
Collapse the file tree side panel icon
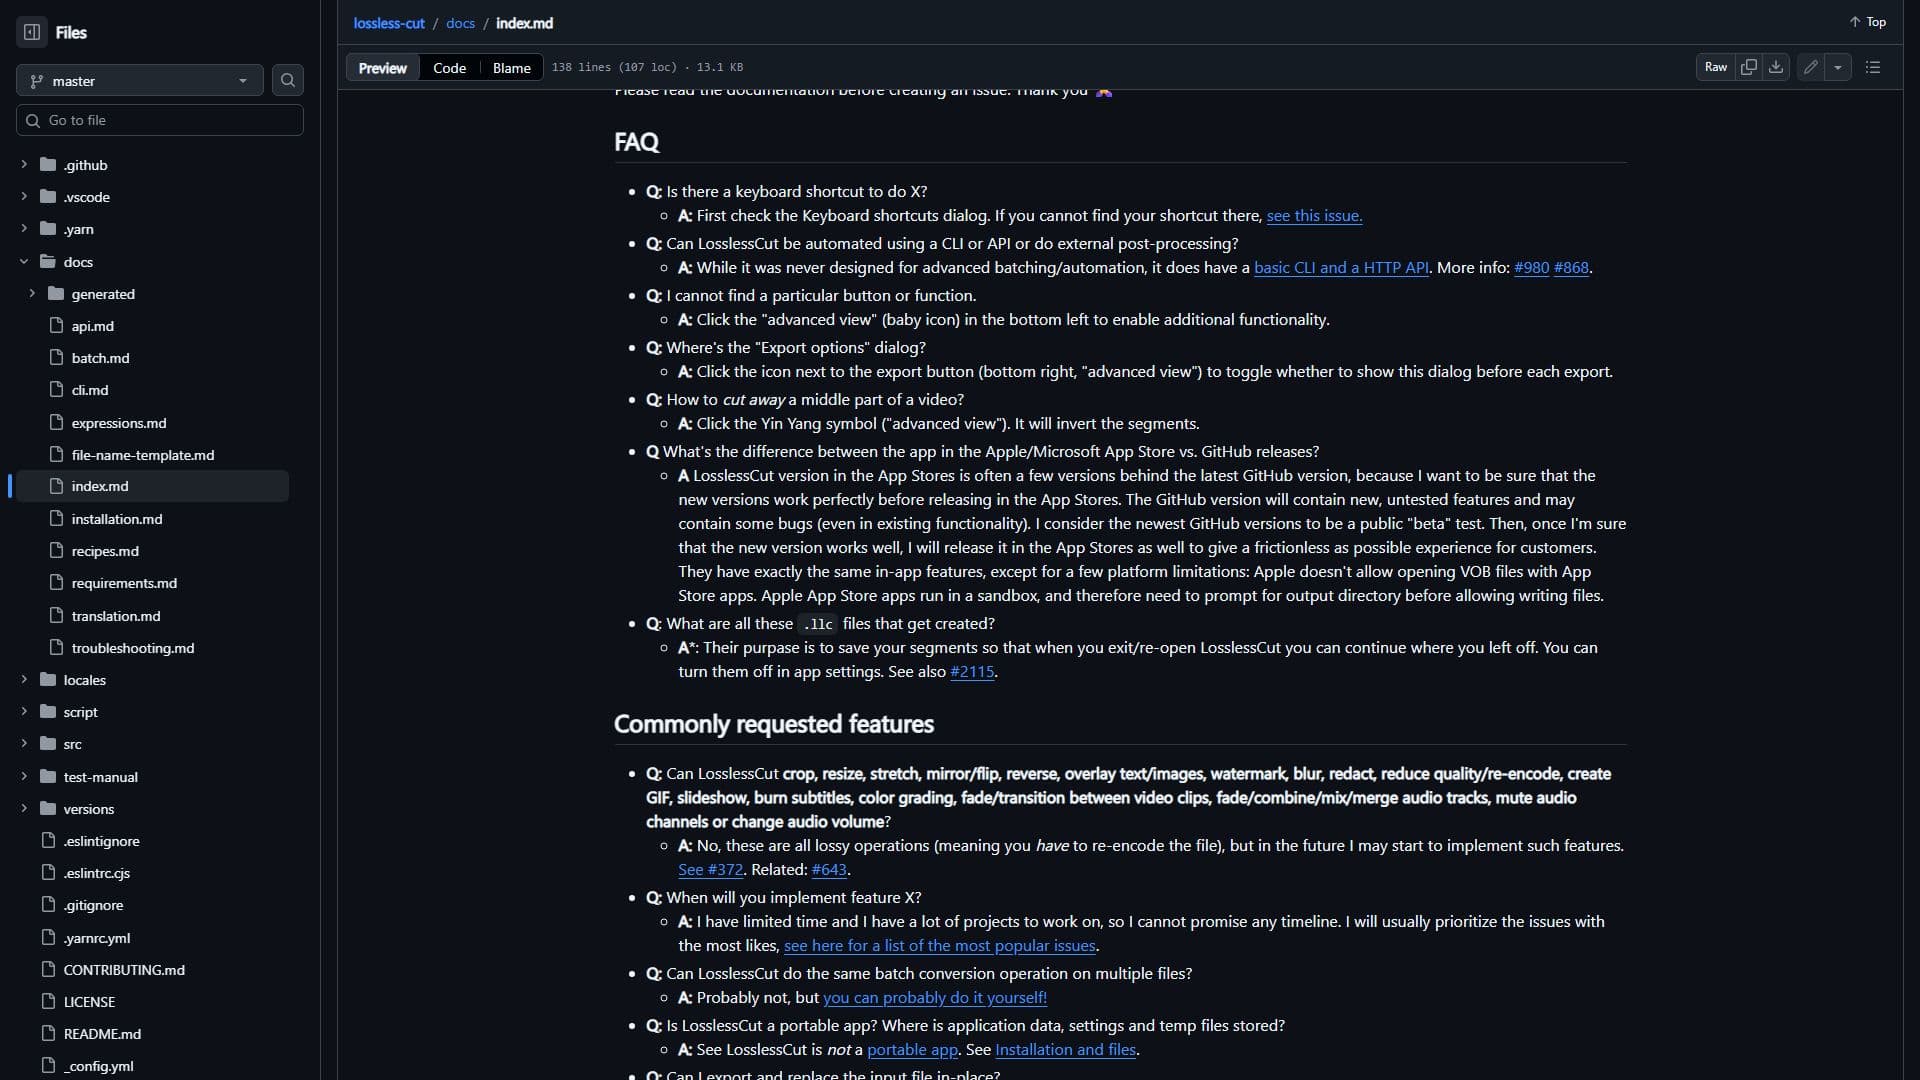(32, 32)
